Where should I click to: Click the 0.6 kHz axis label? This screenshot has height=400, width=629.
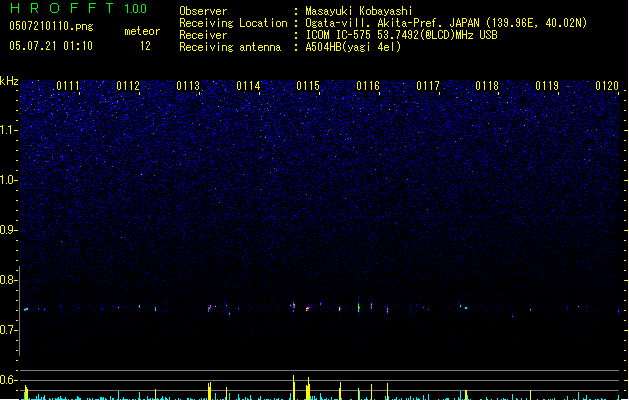tap(8, 380)
